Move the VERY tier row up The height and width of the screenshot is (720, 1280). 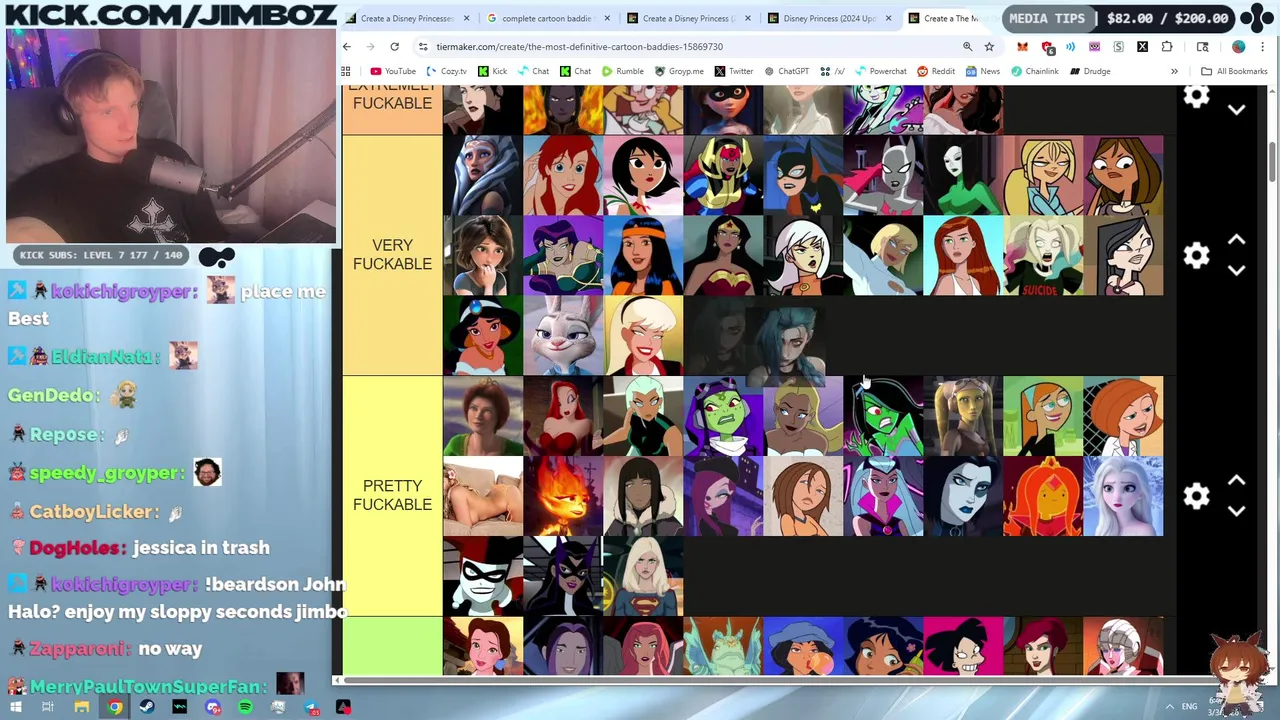(x=1236, y=240)
